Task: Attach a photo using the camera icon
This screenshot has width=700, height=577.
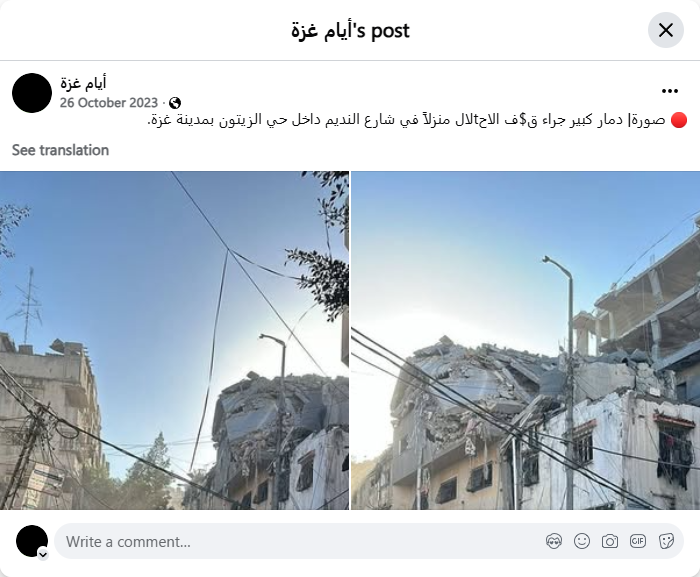Action: pos(610,541)
